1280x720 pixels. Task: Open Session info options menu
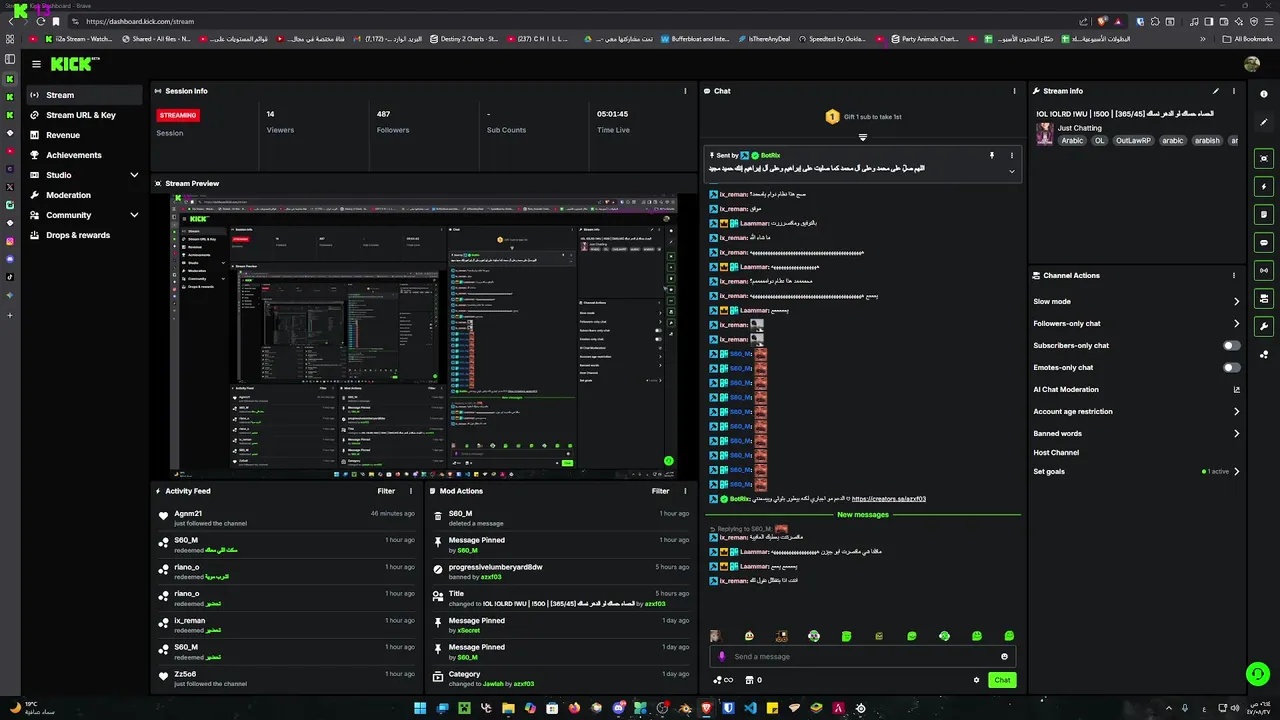(x=685, y=91)
